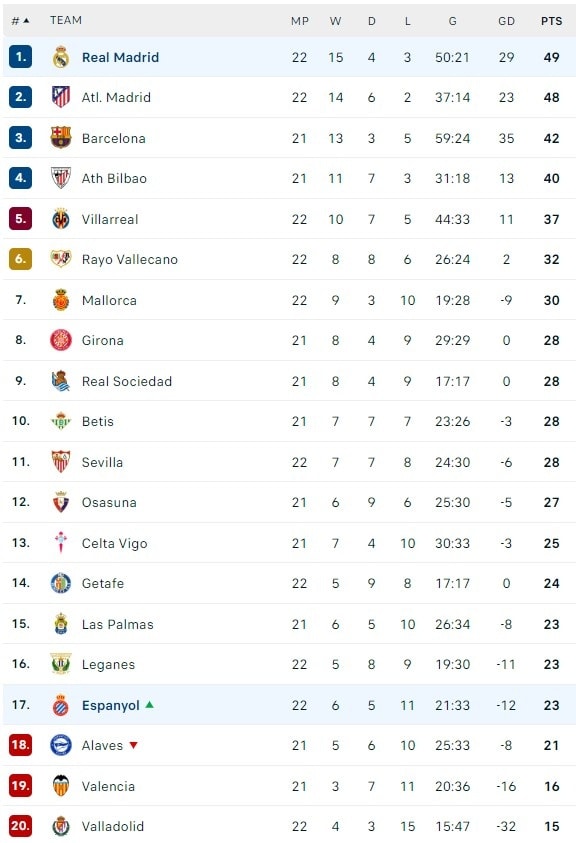This screenshot has width=576, height=843.
Task: Click the red rank 20 badge
Action: tap(20, 826)
